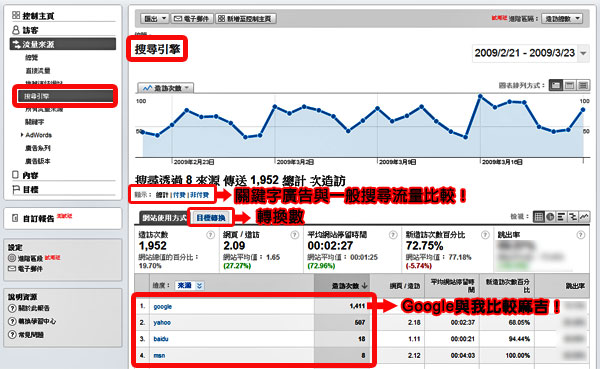Screen dimensions: 600x369
Task: Select the 網站使用方式 site usage tab
Action: 165,218
